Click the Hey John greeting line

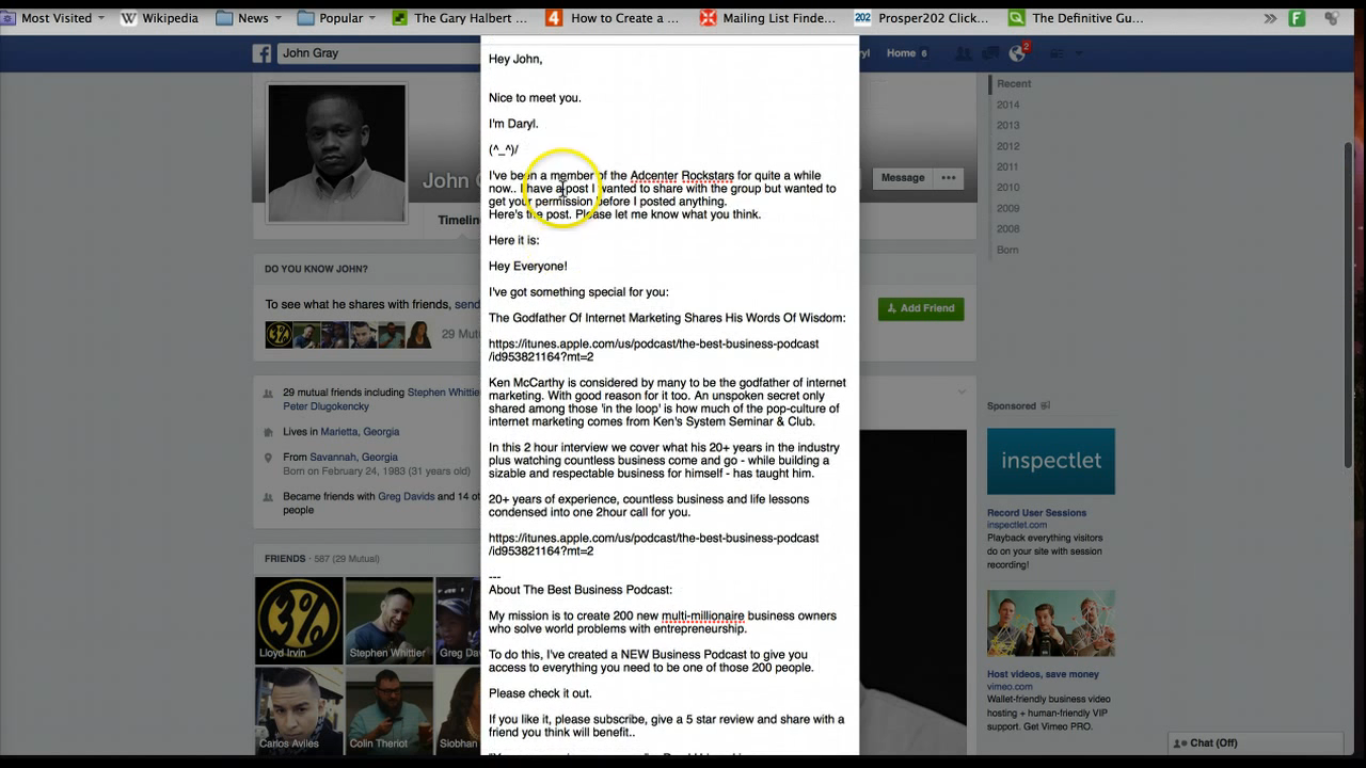[x=516, y=59]
